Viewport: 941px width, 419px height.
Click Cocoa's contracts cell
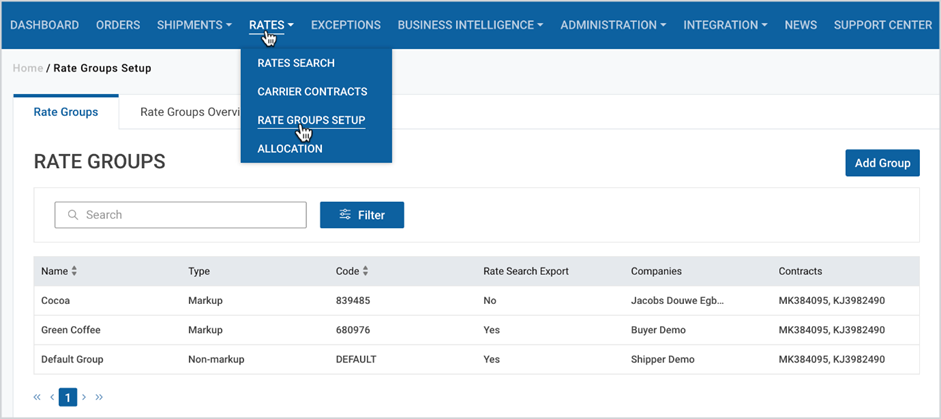832,301
